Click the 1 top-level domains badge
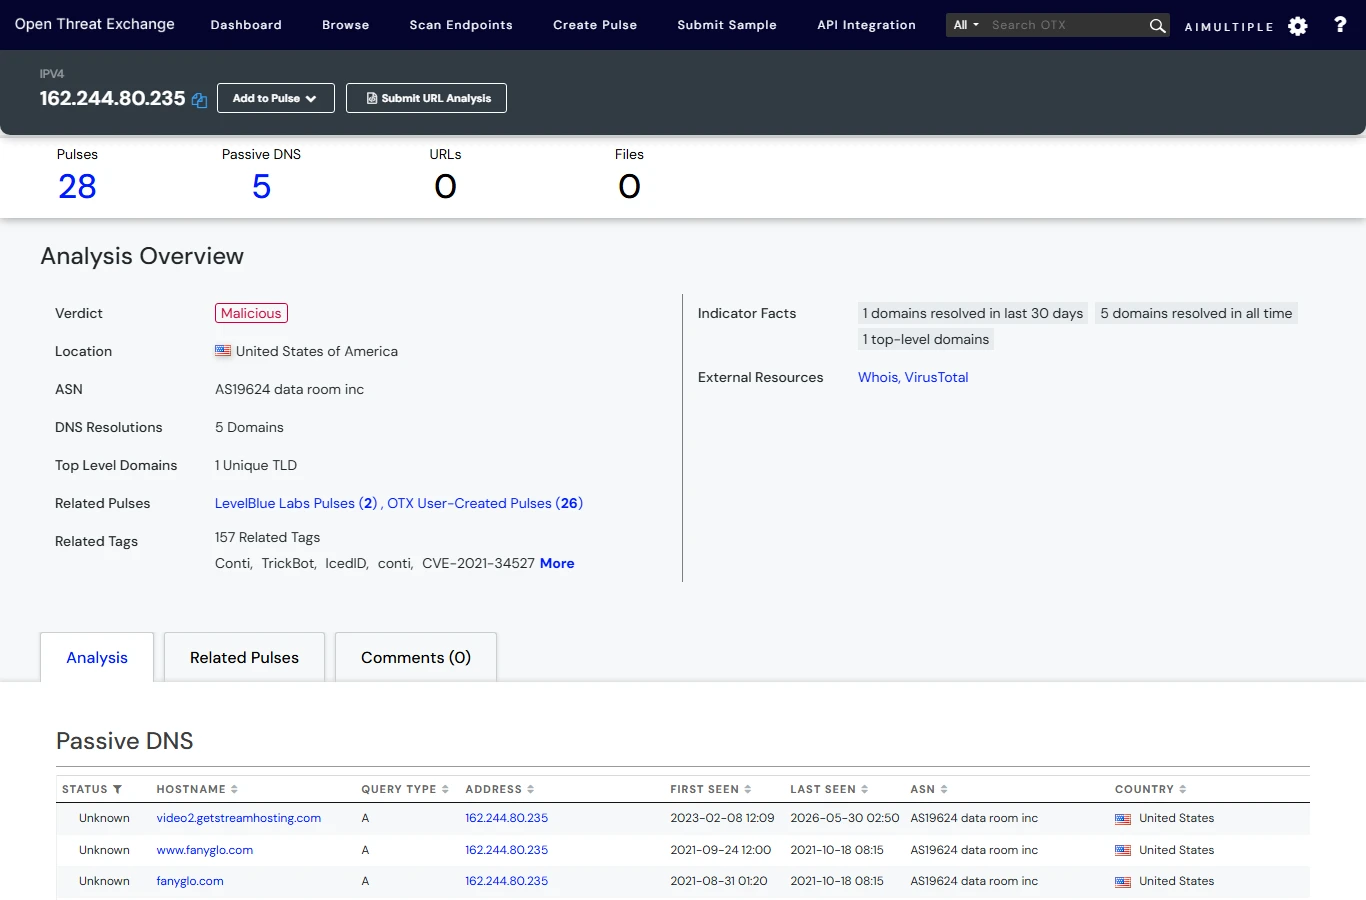This screenshot has width=1366, height=900. [x=926, y=339]
